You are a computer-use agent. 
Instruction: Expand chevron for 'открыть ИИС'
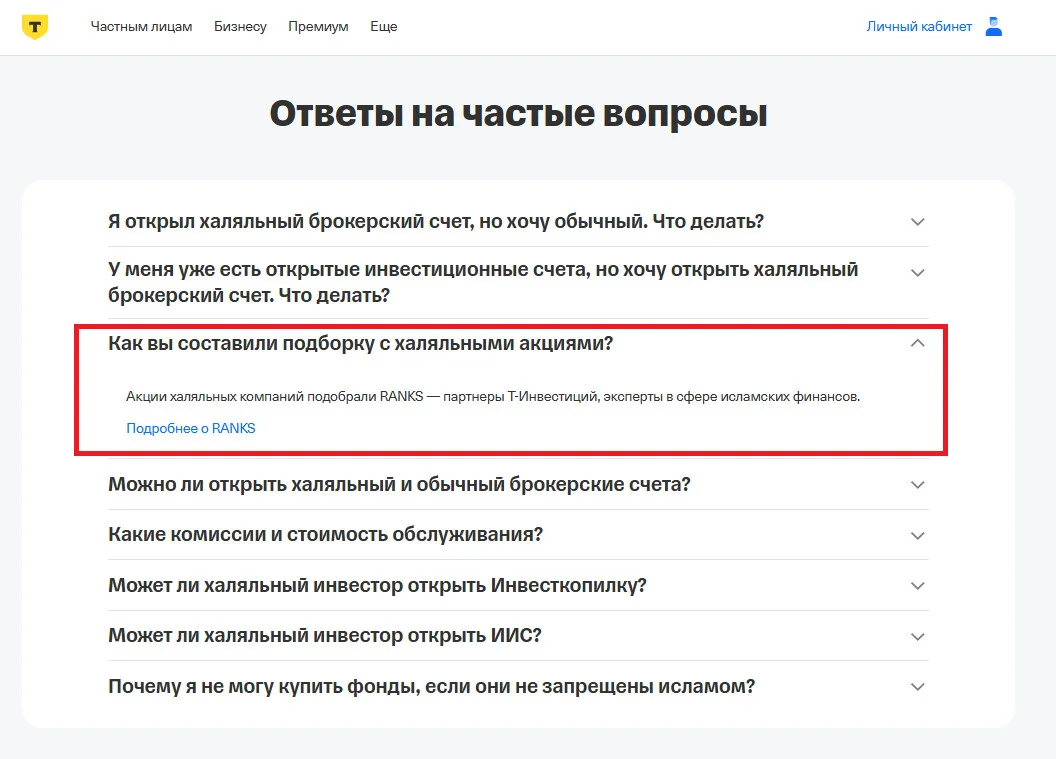[x=917, y=636]
